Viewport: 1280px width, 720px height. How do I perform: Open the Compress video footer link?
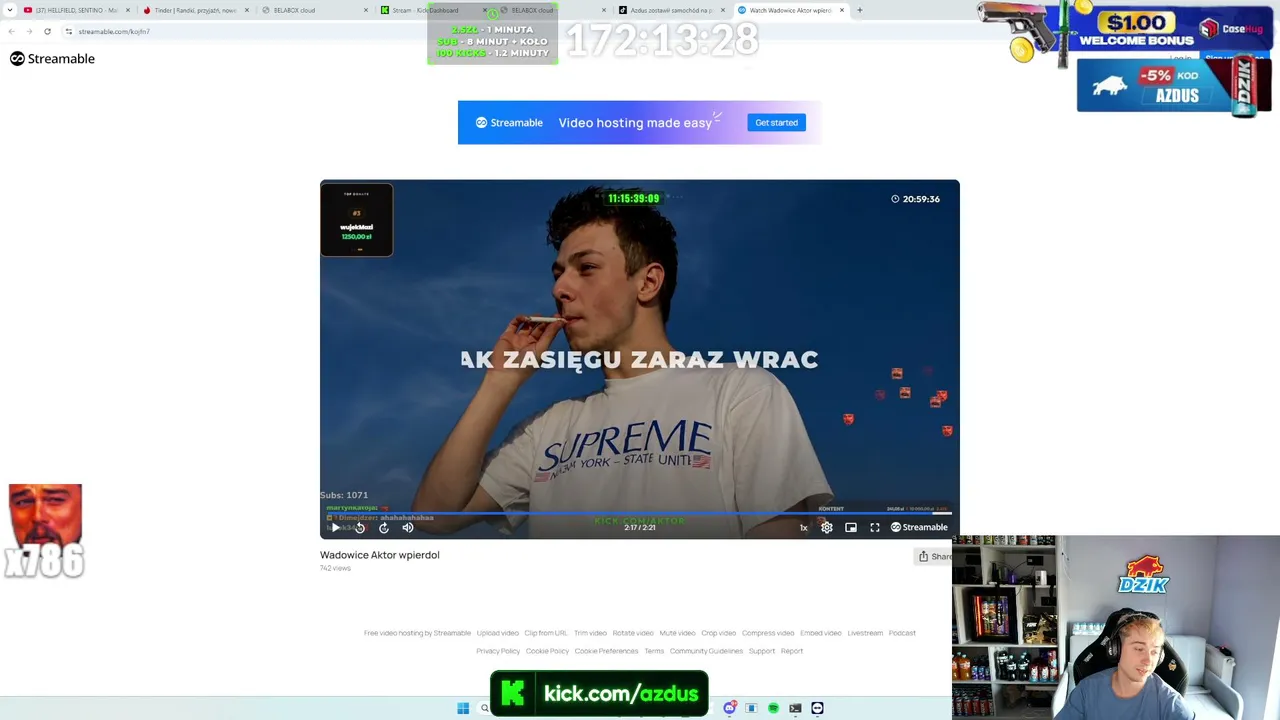768,633
